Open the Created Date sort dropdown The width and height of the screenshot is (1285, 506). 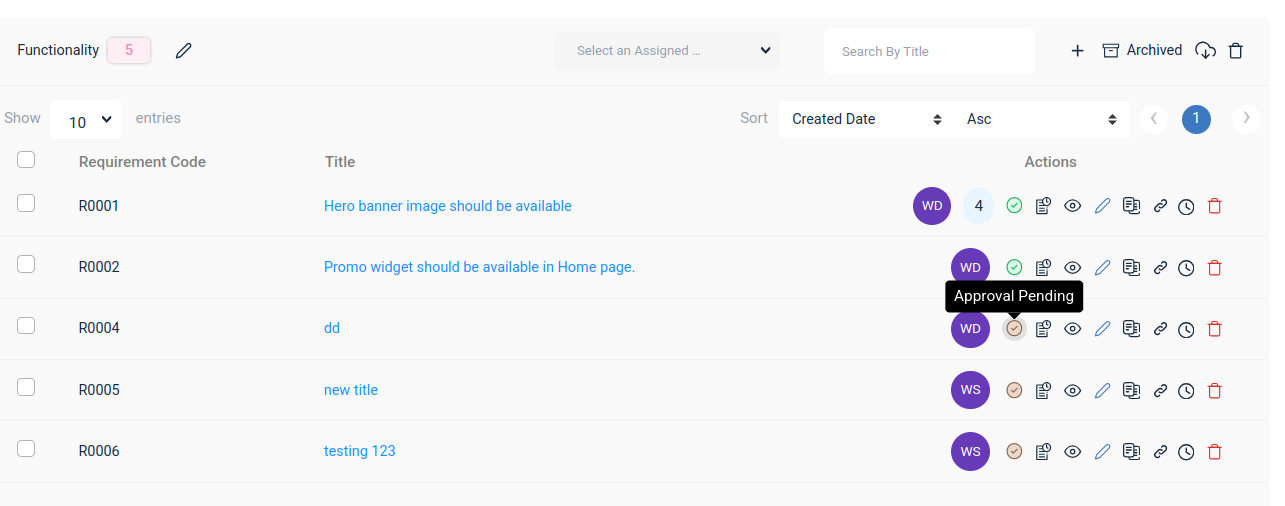867,119
